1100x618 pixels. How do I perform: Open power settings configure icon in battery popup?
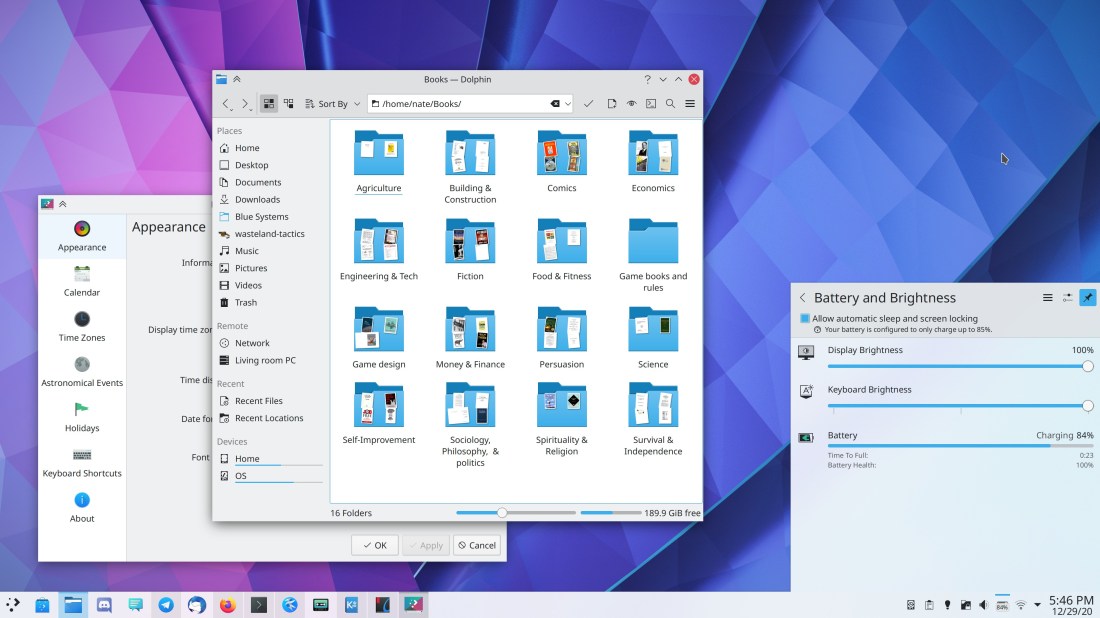[1067, 298]
